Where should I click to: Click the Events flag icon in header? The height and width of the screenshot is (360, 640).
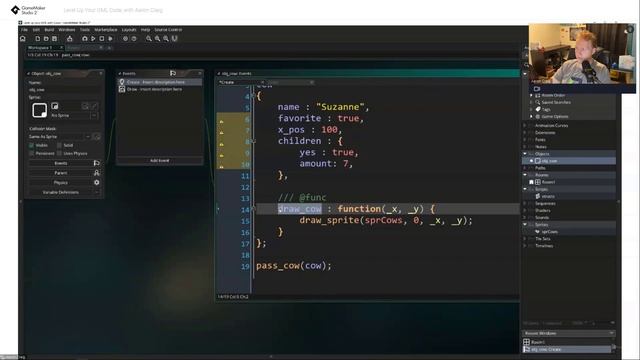(173, 73)
